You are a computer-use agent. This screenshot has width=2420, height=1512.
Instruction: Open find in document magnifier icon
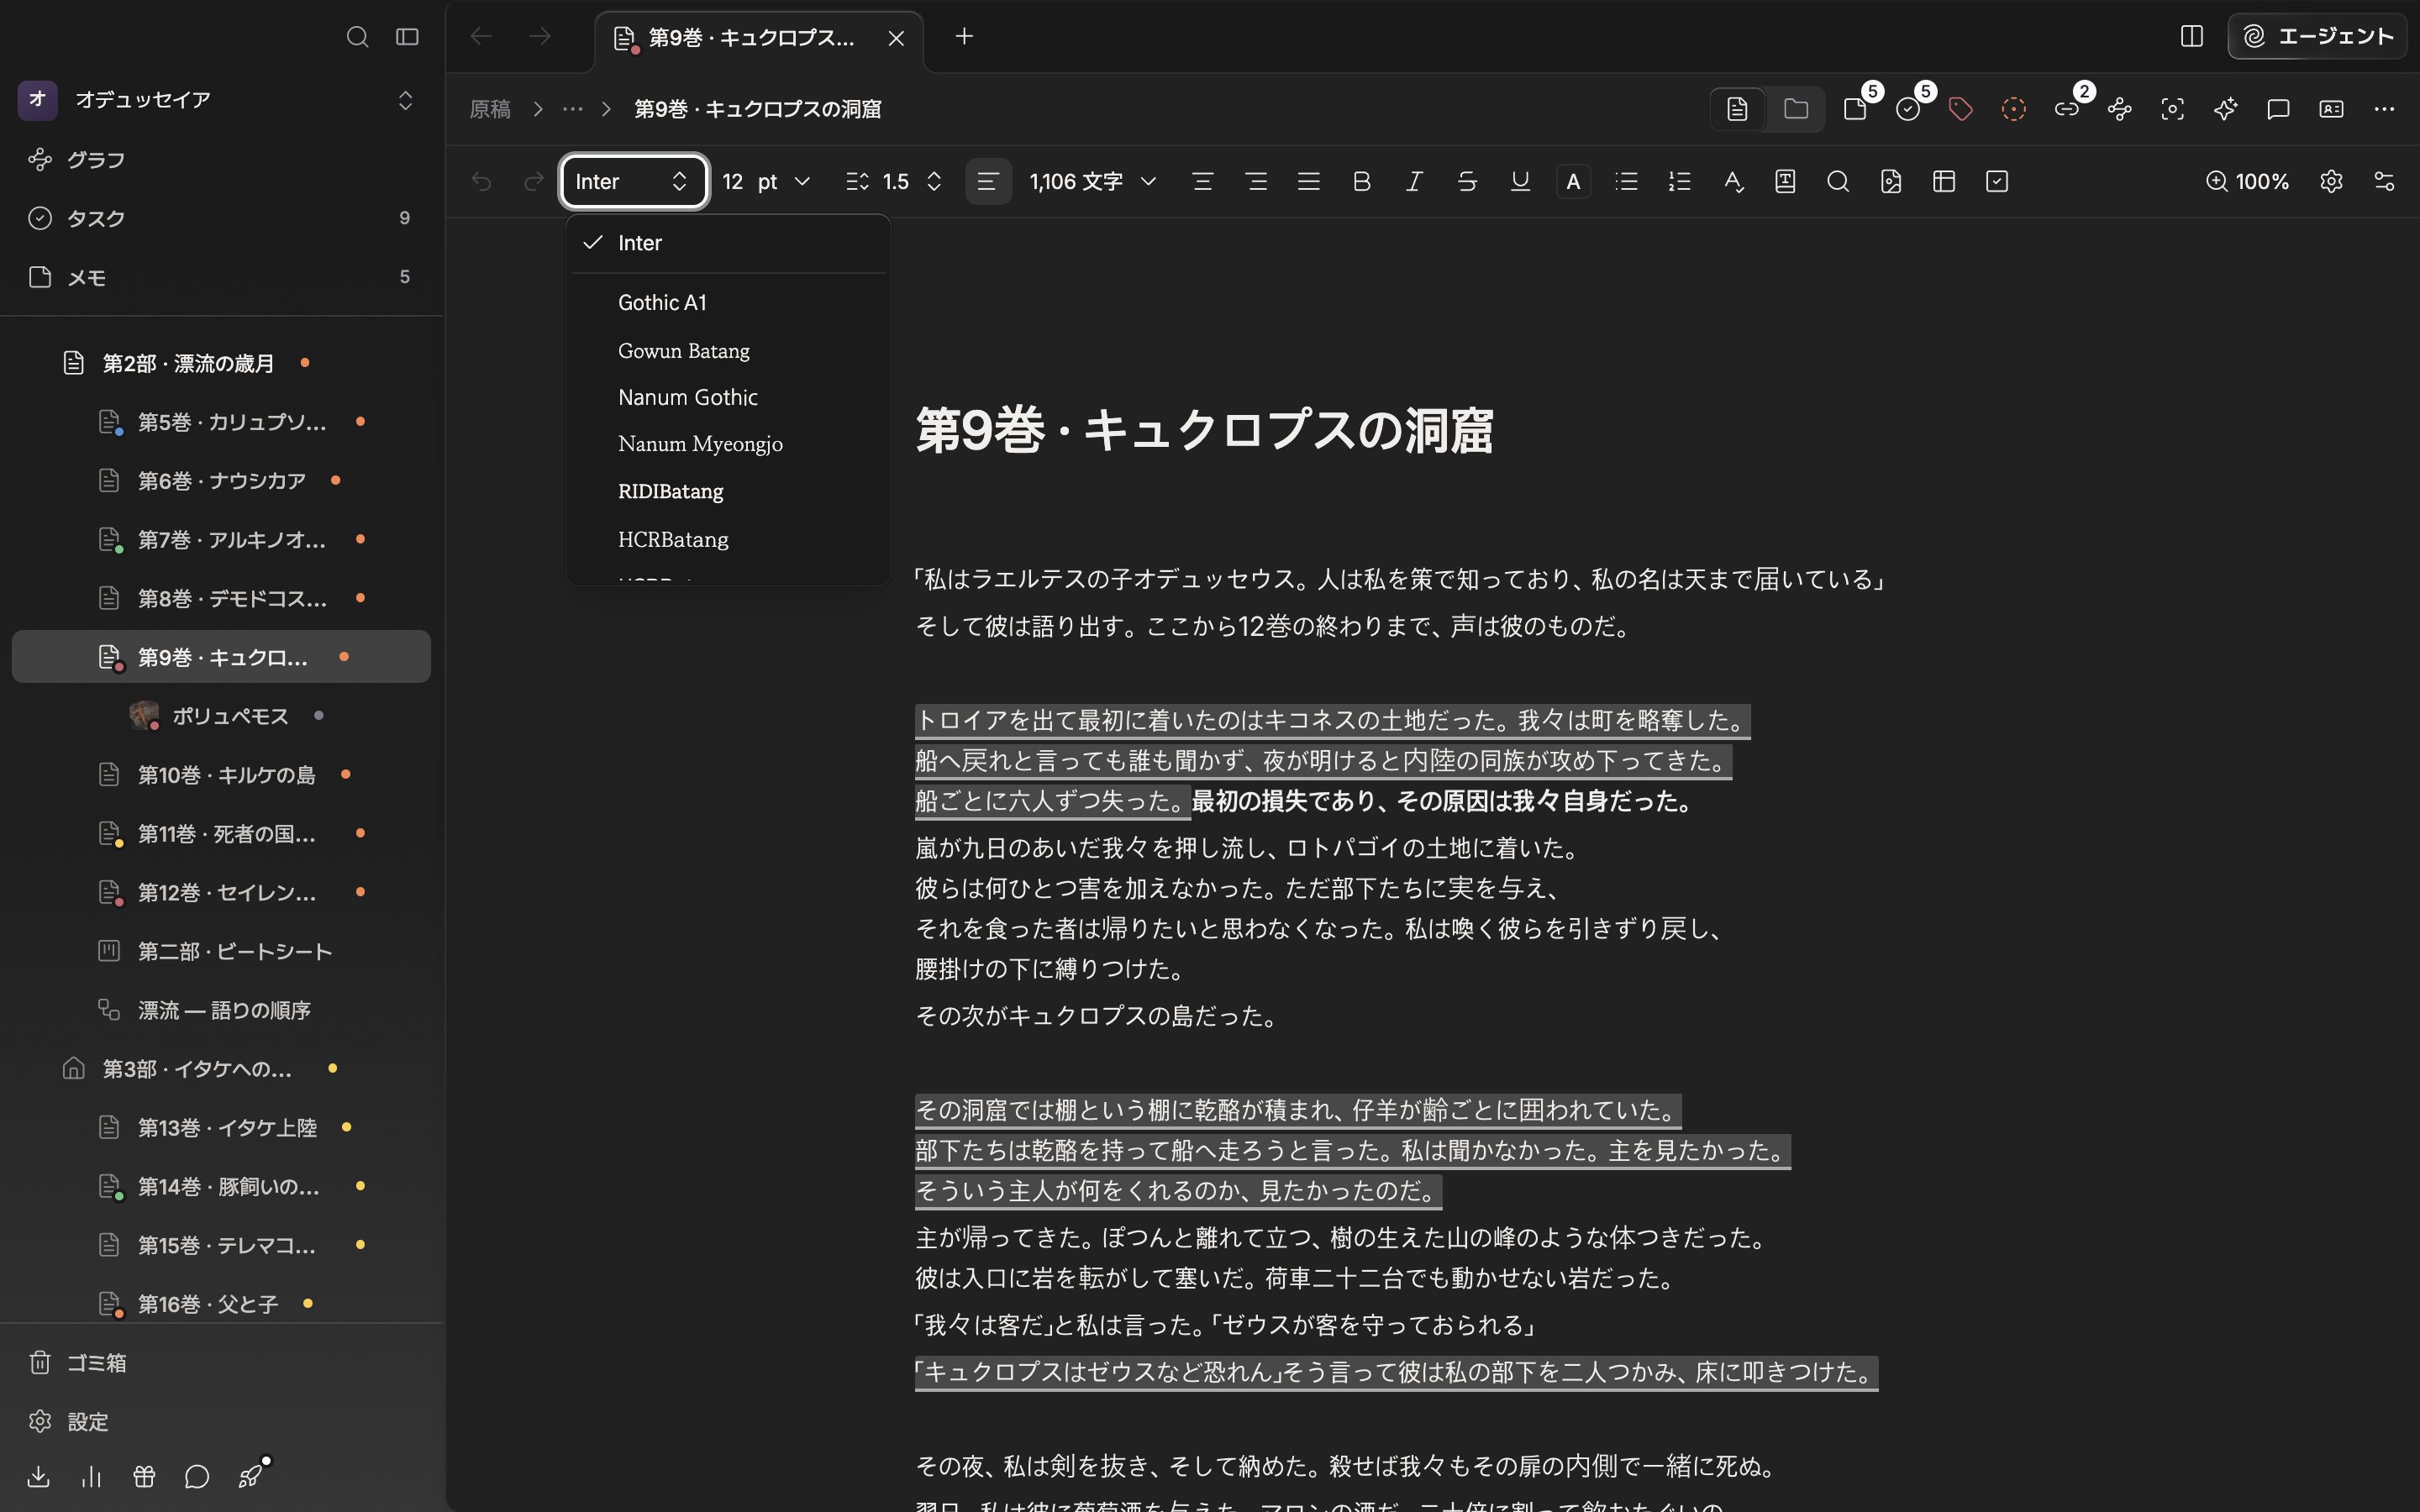coord(1838,182)
